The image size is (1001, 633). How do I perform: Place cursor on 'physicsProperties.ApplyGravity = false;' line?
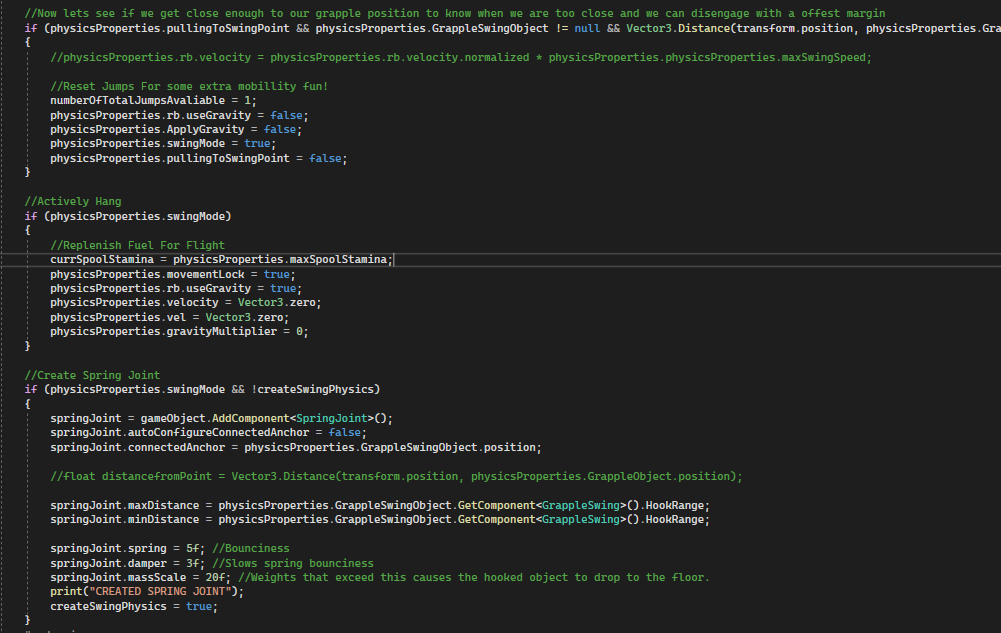(x=176, y=130)
